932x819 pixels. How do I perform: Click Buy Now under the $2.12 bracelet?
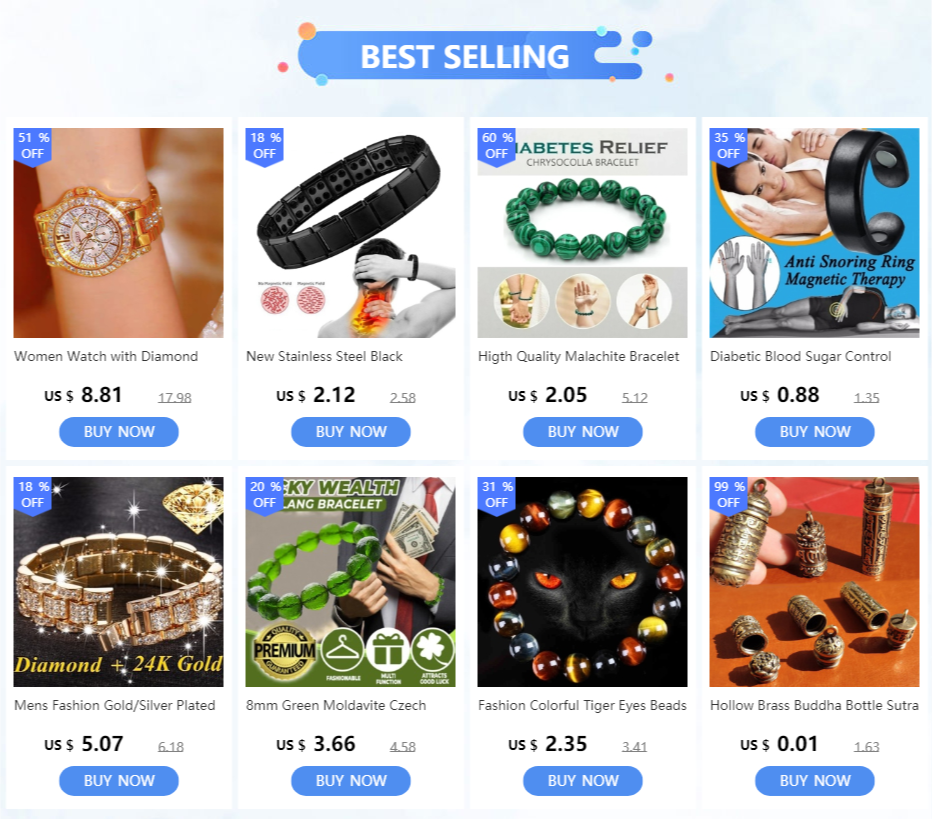[x=351, y=431]
